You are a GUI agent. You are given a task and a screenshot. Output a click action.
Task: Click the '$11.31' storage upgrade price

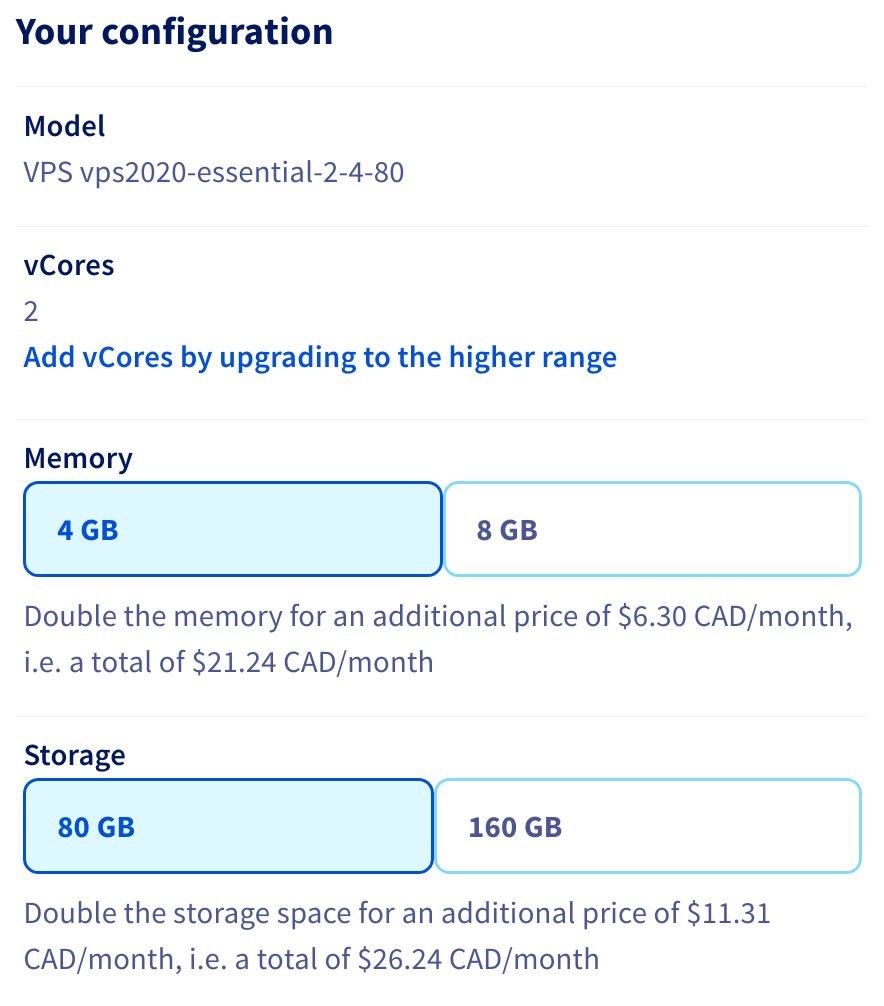click(729, 913)
